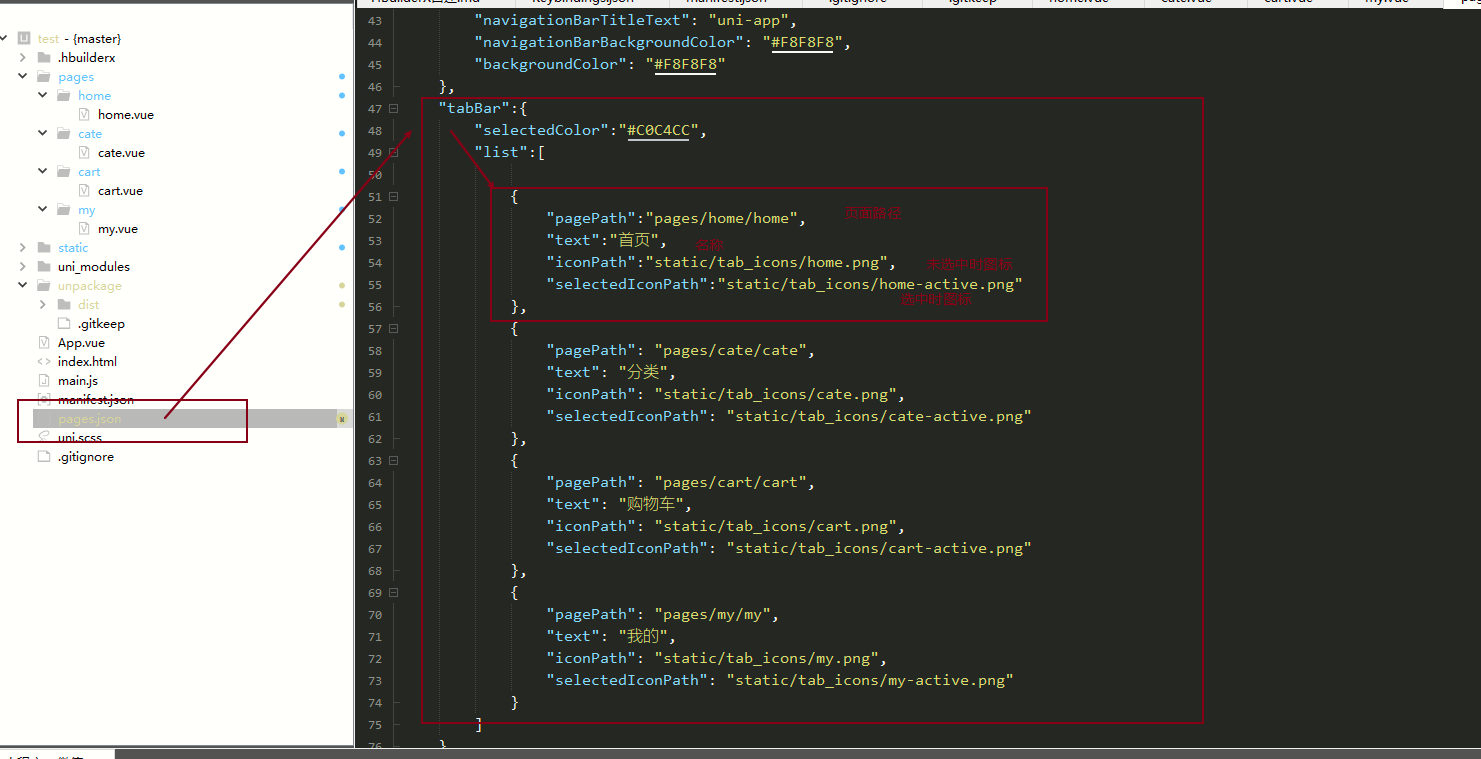Screen dimensions: 1481x759
Task: Click the "tabBar" key on line 47
Action: pos(475,109)
